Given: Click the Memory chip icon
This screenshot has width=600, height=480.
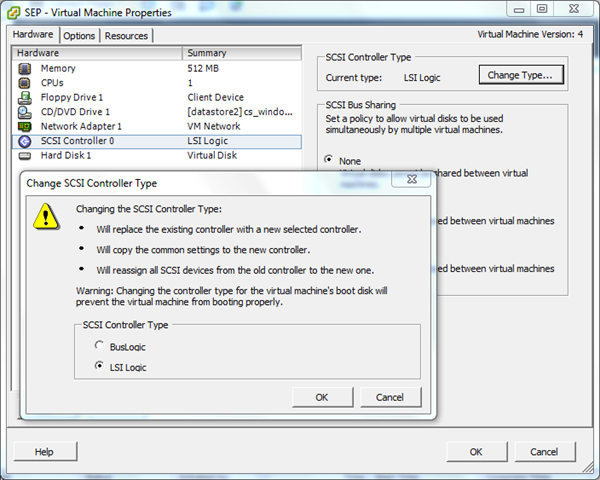Looking at the screenshot, I should point(26,68).
